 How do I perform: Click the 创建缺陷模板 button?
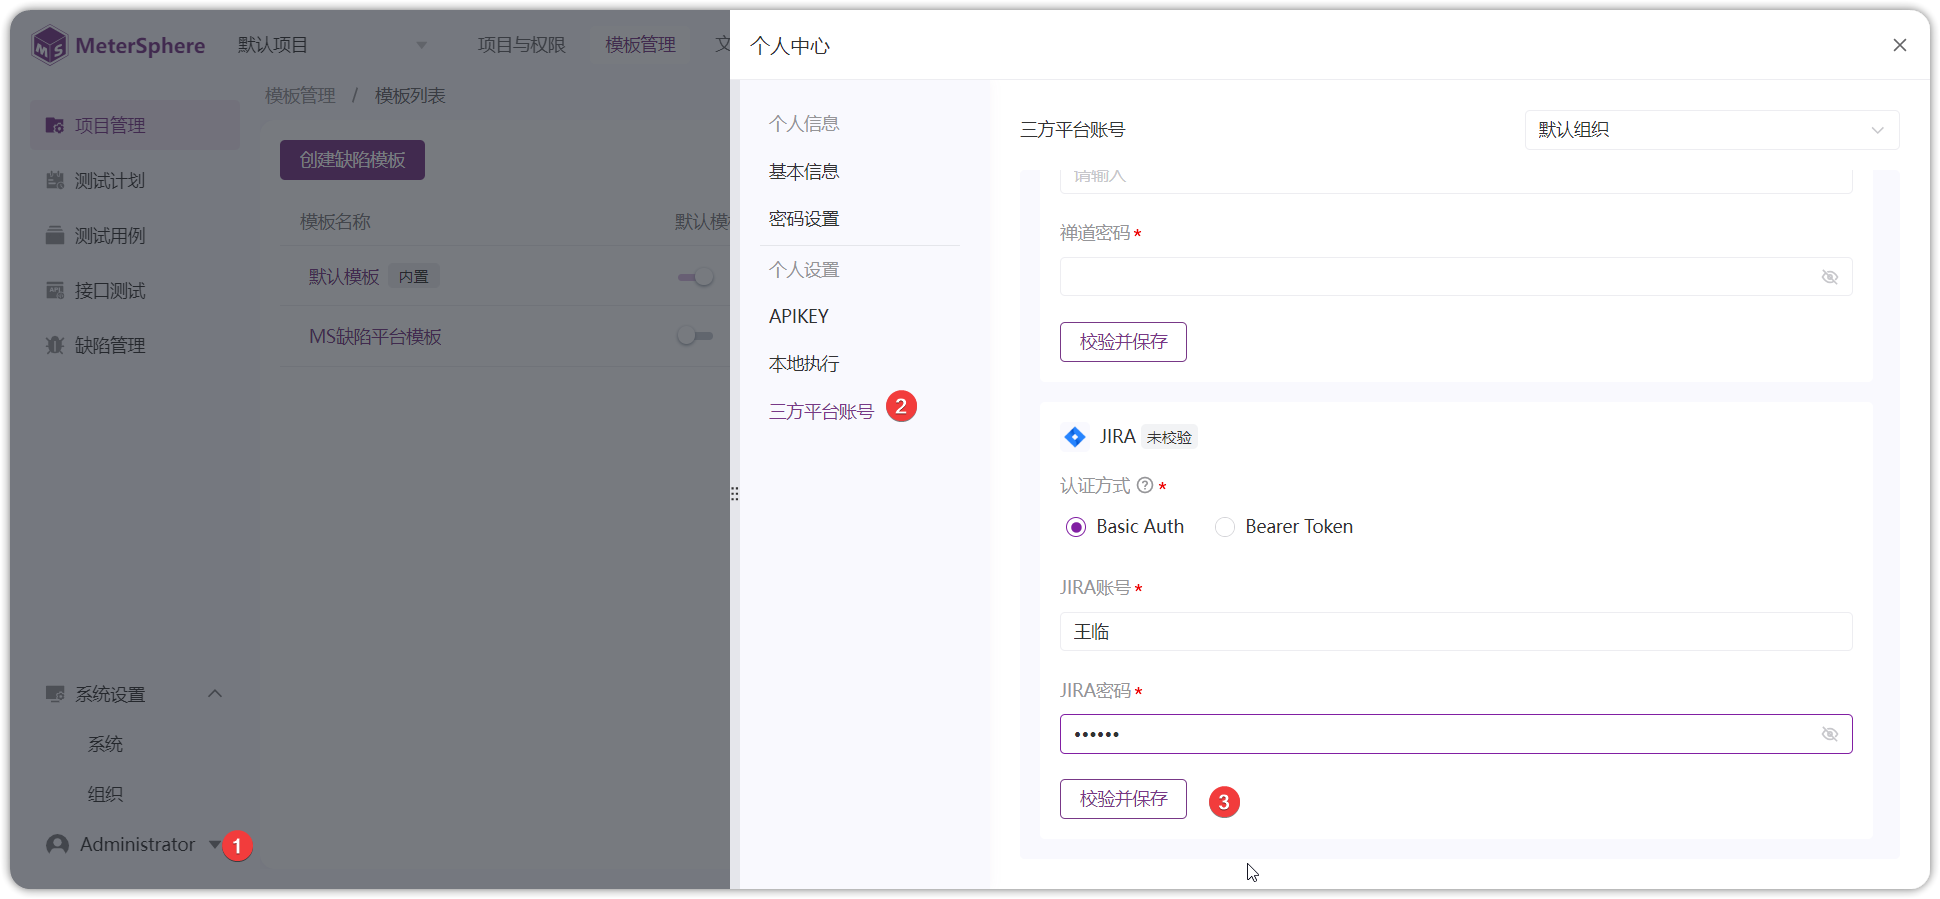point(352,160)
